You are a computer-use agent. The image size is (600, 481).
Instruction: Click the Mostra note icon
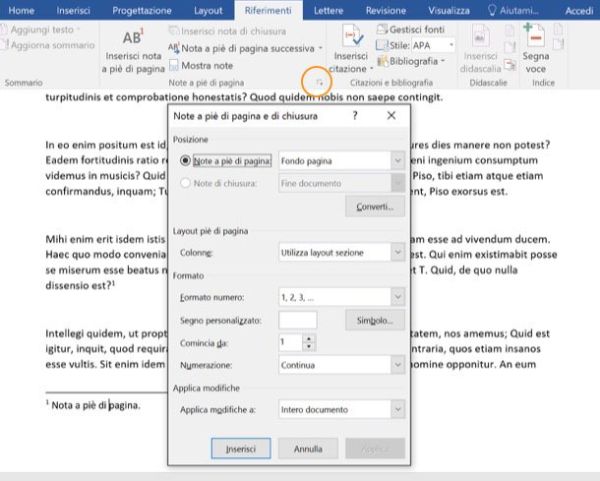point(174,65)
